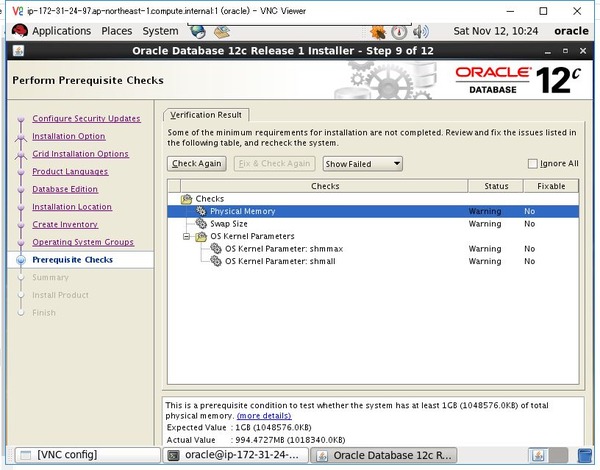Click the Actual Value 994.4727MB text
Viewport: 600px width, 470px height.
[290, 440]
